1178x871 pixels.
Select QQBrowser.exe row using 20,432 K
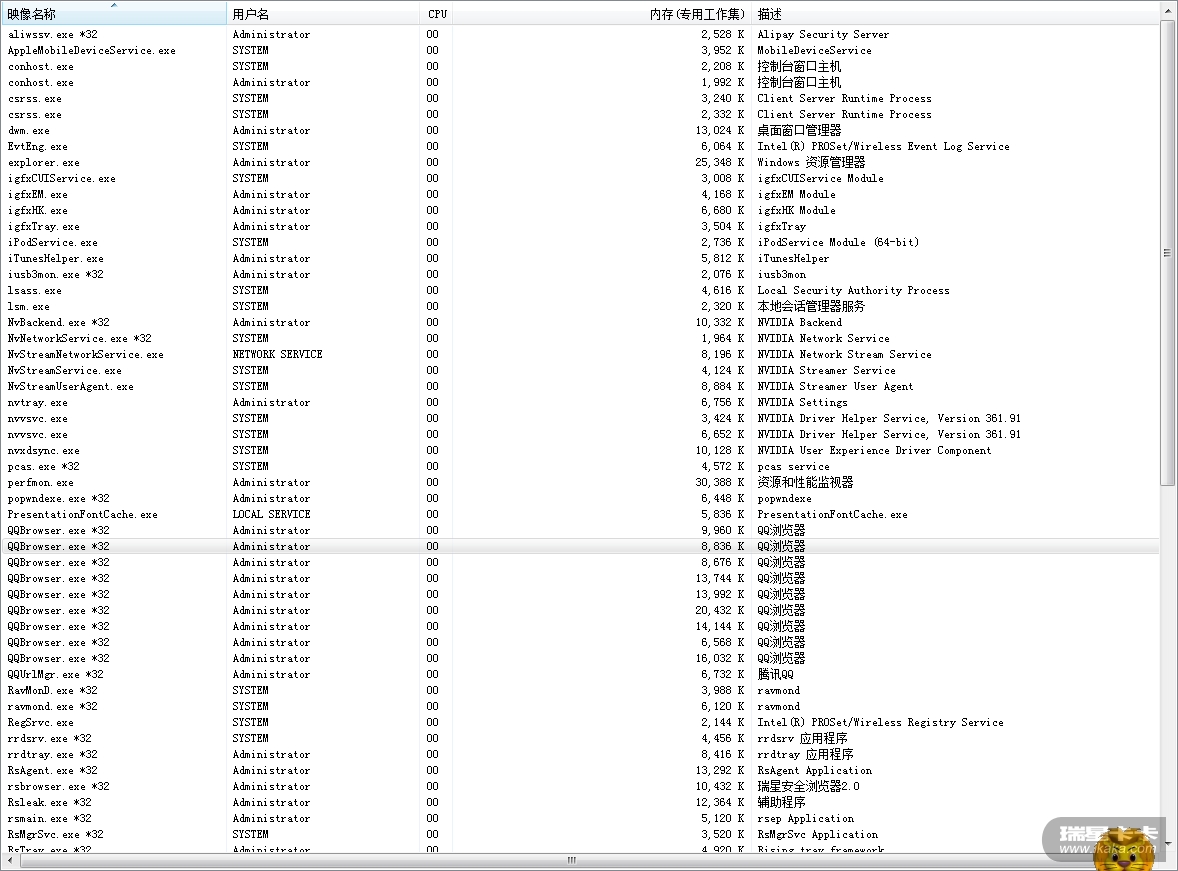[x=580, y=610]
